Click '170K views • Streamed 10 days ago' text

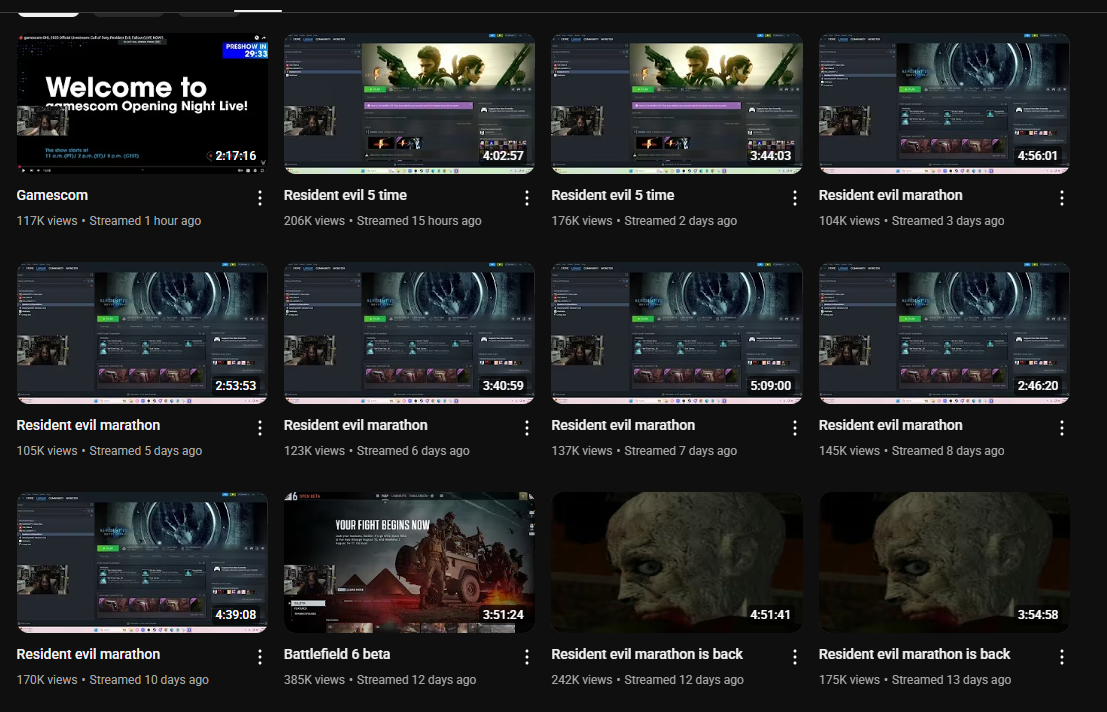pyautogui.click(x=113, y=680)
